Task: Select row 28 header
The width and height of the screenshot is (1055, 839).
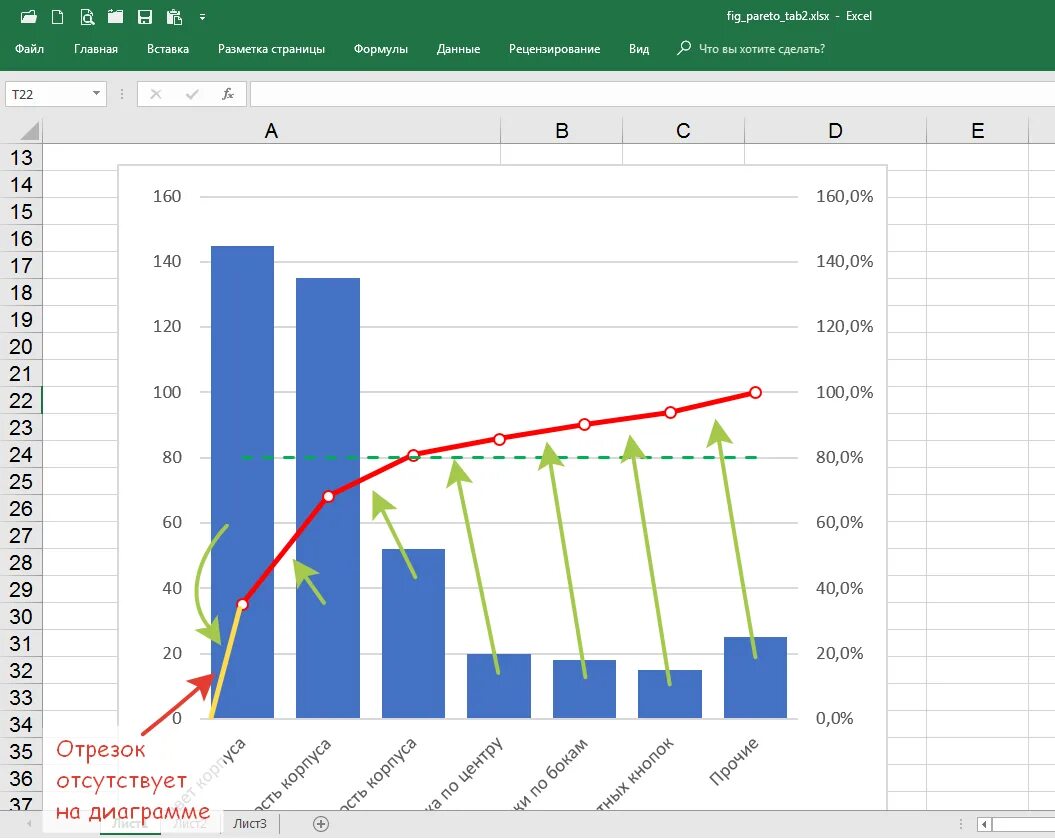Action: pyautogui.click(x=21, y=562)
